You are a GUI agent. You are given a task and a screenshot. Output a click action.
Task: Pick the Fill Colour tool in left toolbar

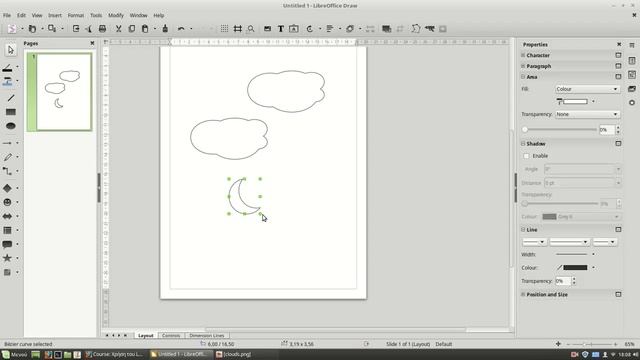click(7, 82)
